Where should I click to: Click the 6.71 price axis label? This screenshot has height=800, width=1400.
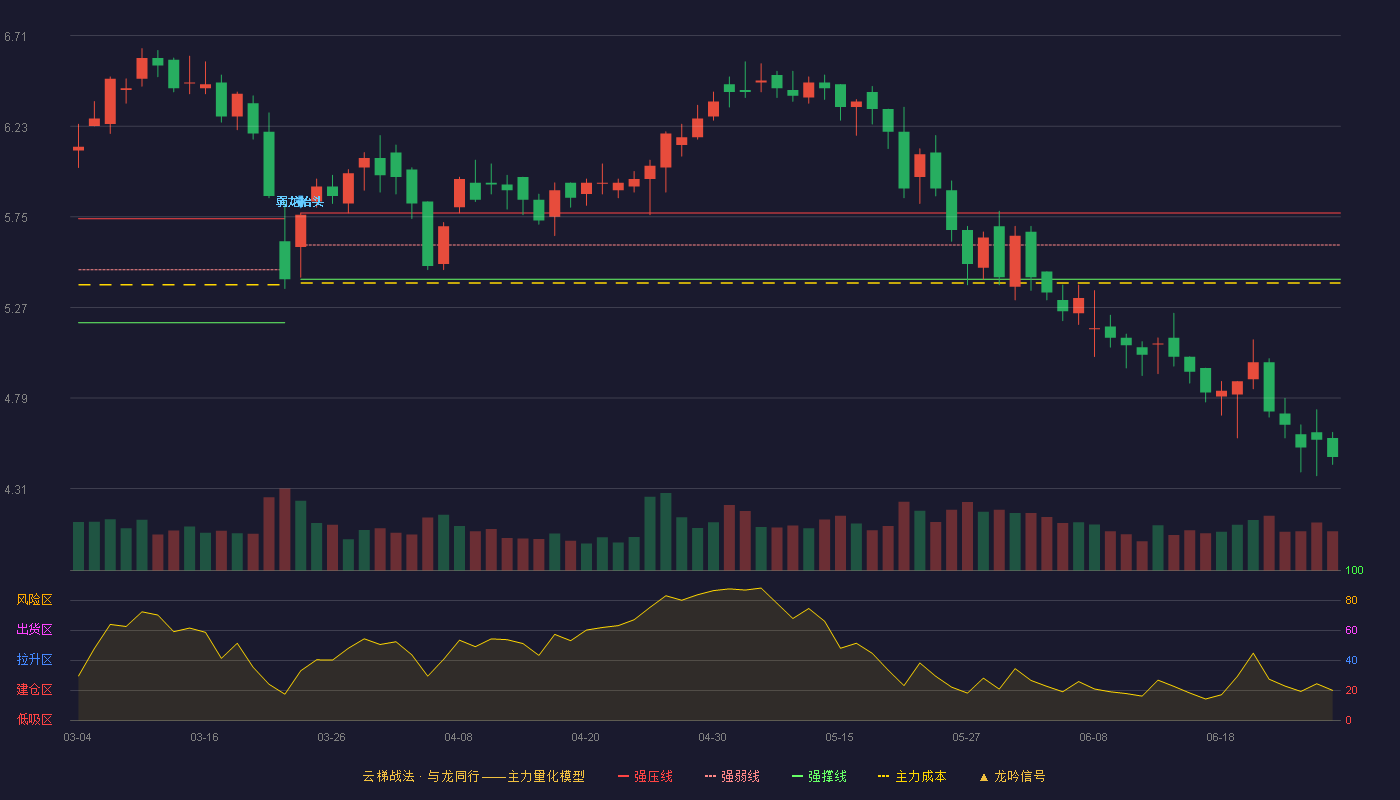pos(15,37)
